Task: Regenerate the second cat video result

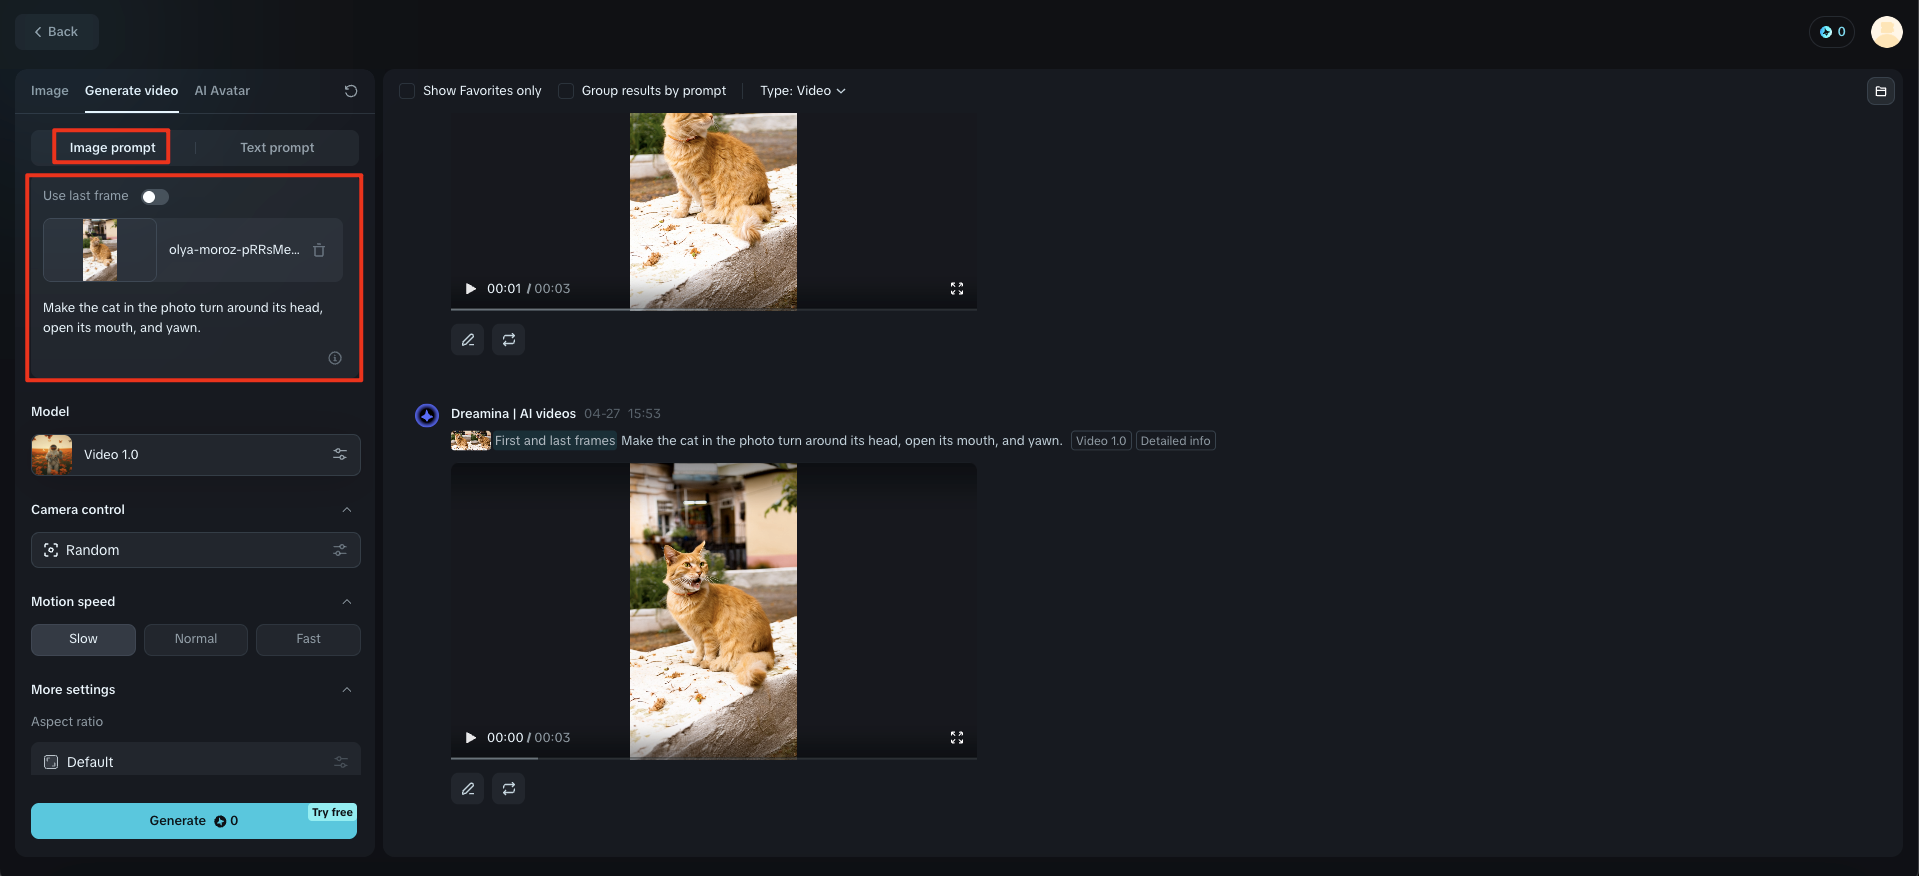Action: coord(509,789)
